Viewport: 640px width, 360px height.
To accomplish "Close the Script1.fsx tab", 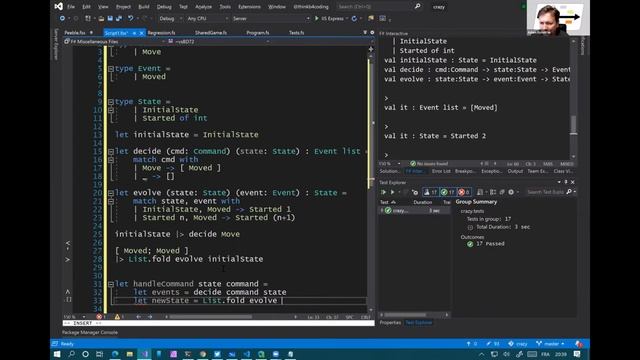I will [x=142, y=33].
